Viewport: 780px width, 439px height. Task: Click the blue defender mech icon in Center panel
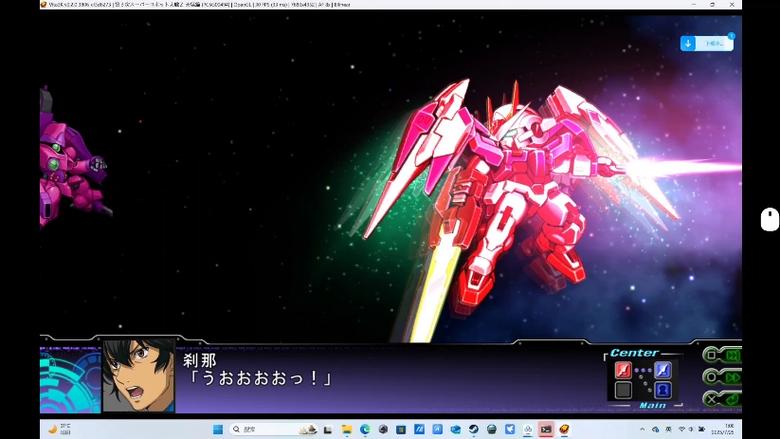pos(662,370)
